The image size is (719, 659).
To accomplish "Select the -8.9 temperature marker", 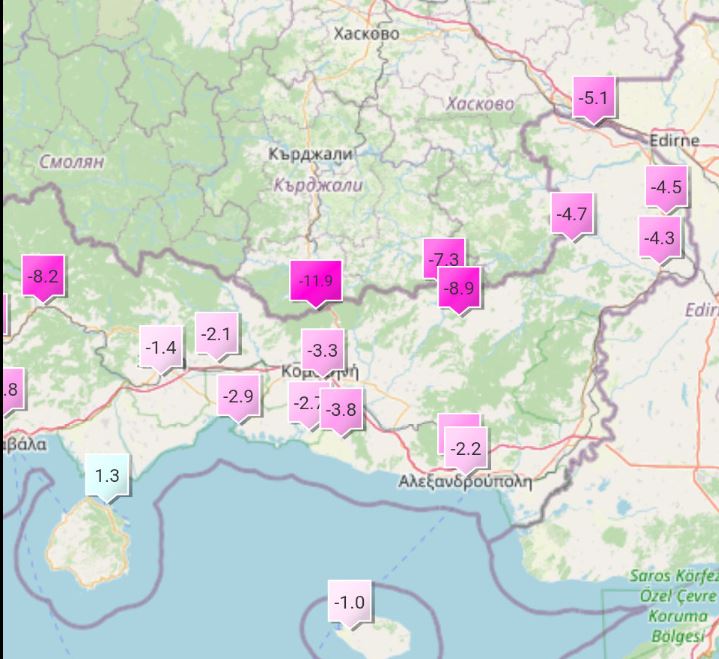I will (x=459, y=288).
